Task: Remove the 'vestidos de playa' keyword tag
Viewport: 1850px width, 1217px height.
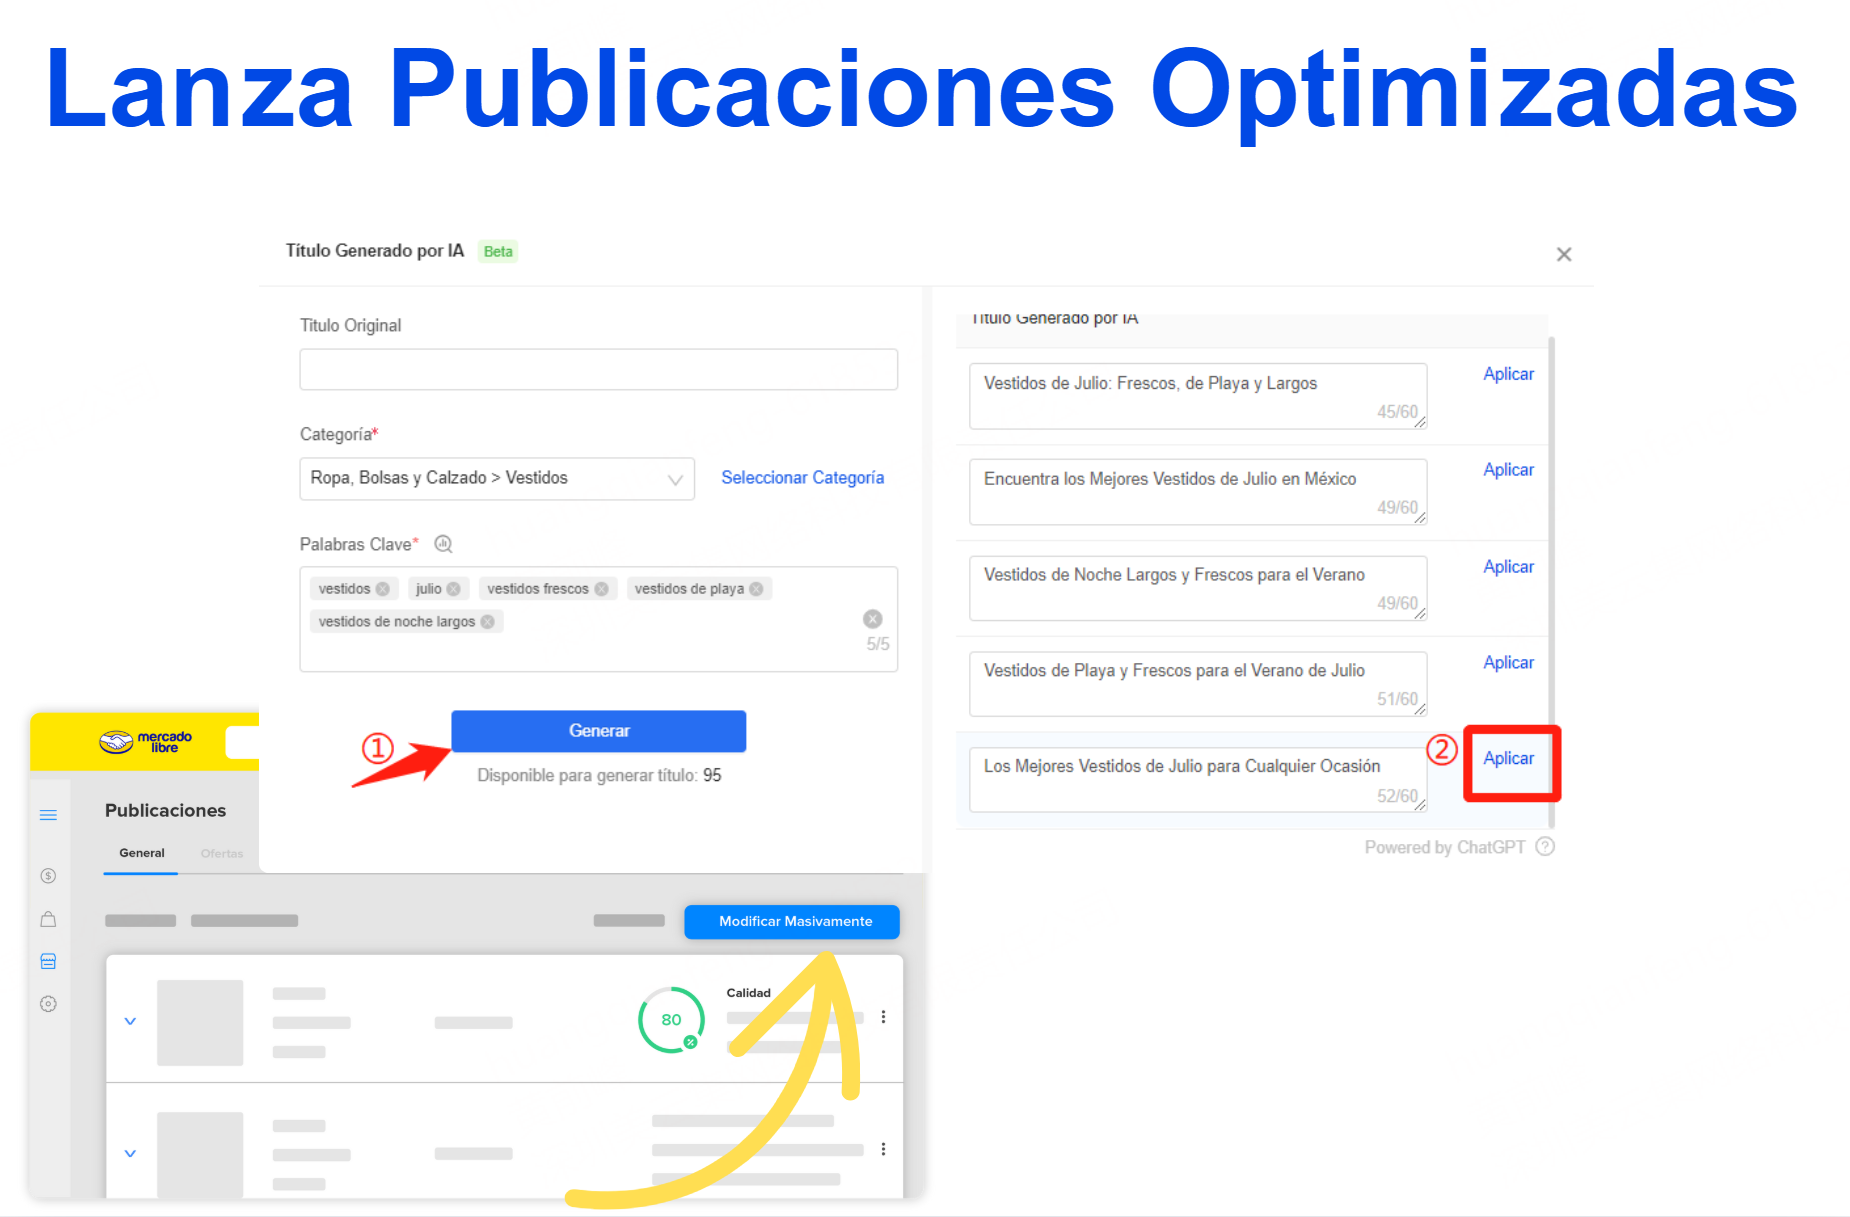Action: pos(757,589)
